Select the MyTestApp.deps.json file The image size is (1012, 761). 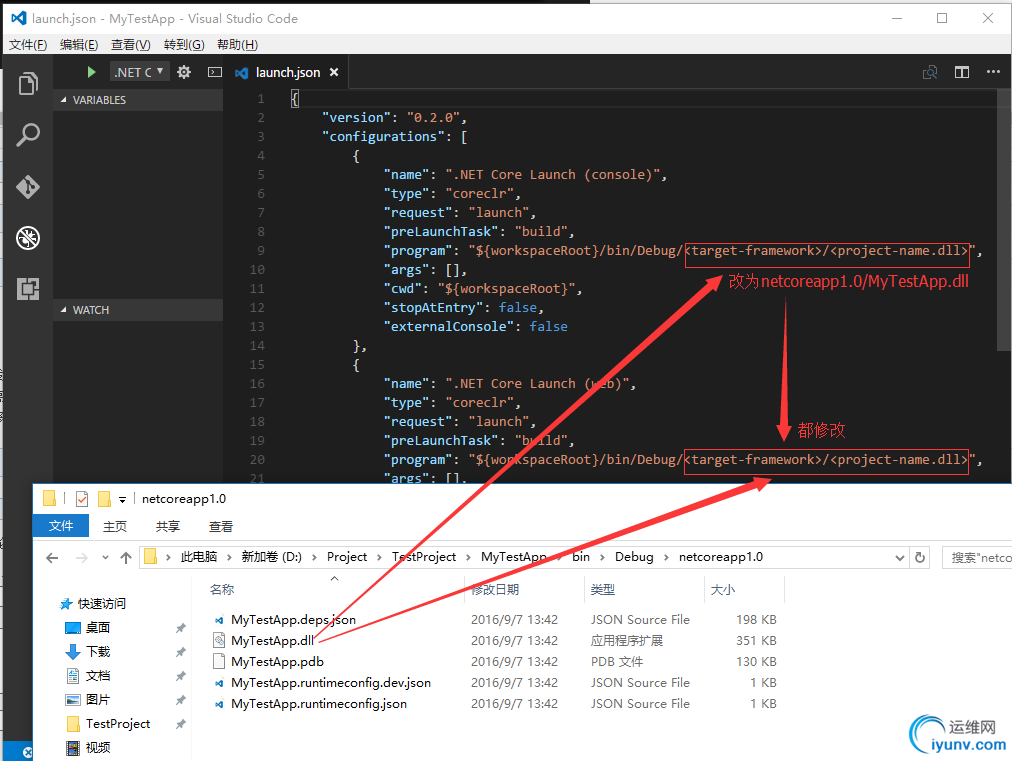(x=293, y=620)
